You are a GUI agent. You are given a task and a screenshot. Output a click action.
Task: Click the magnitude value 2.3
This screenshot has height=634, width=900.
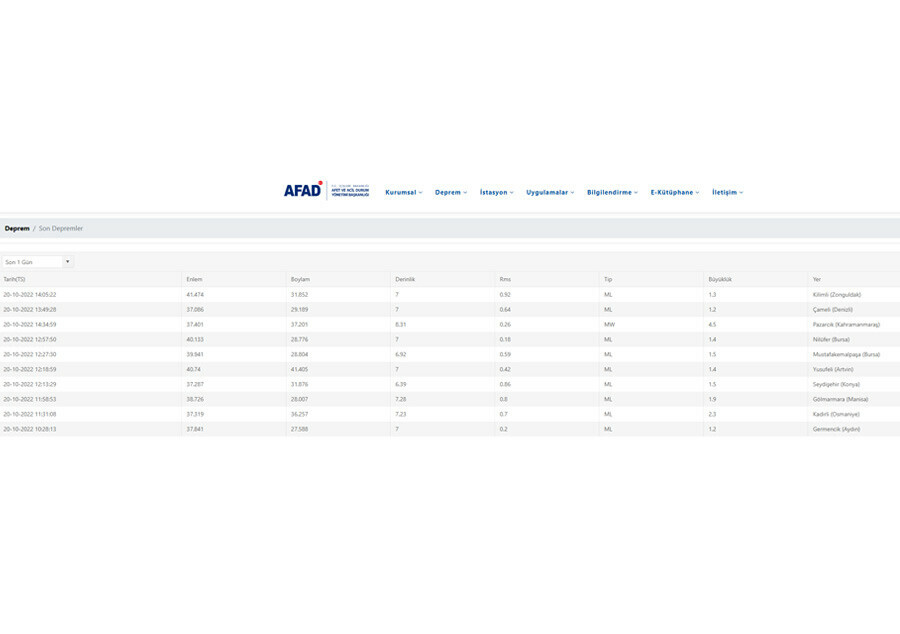click(712, 414)
